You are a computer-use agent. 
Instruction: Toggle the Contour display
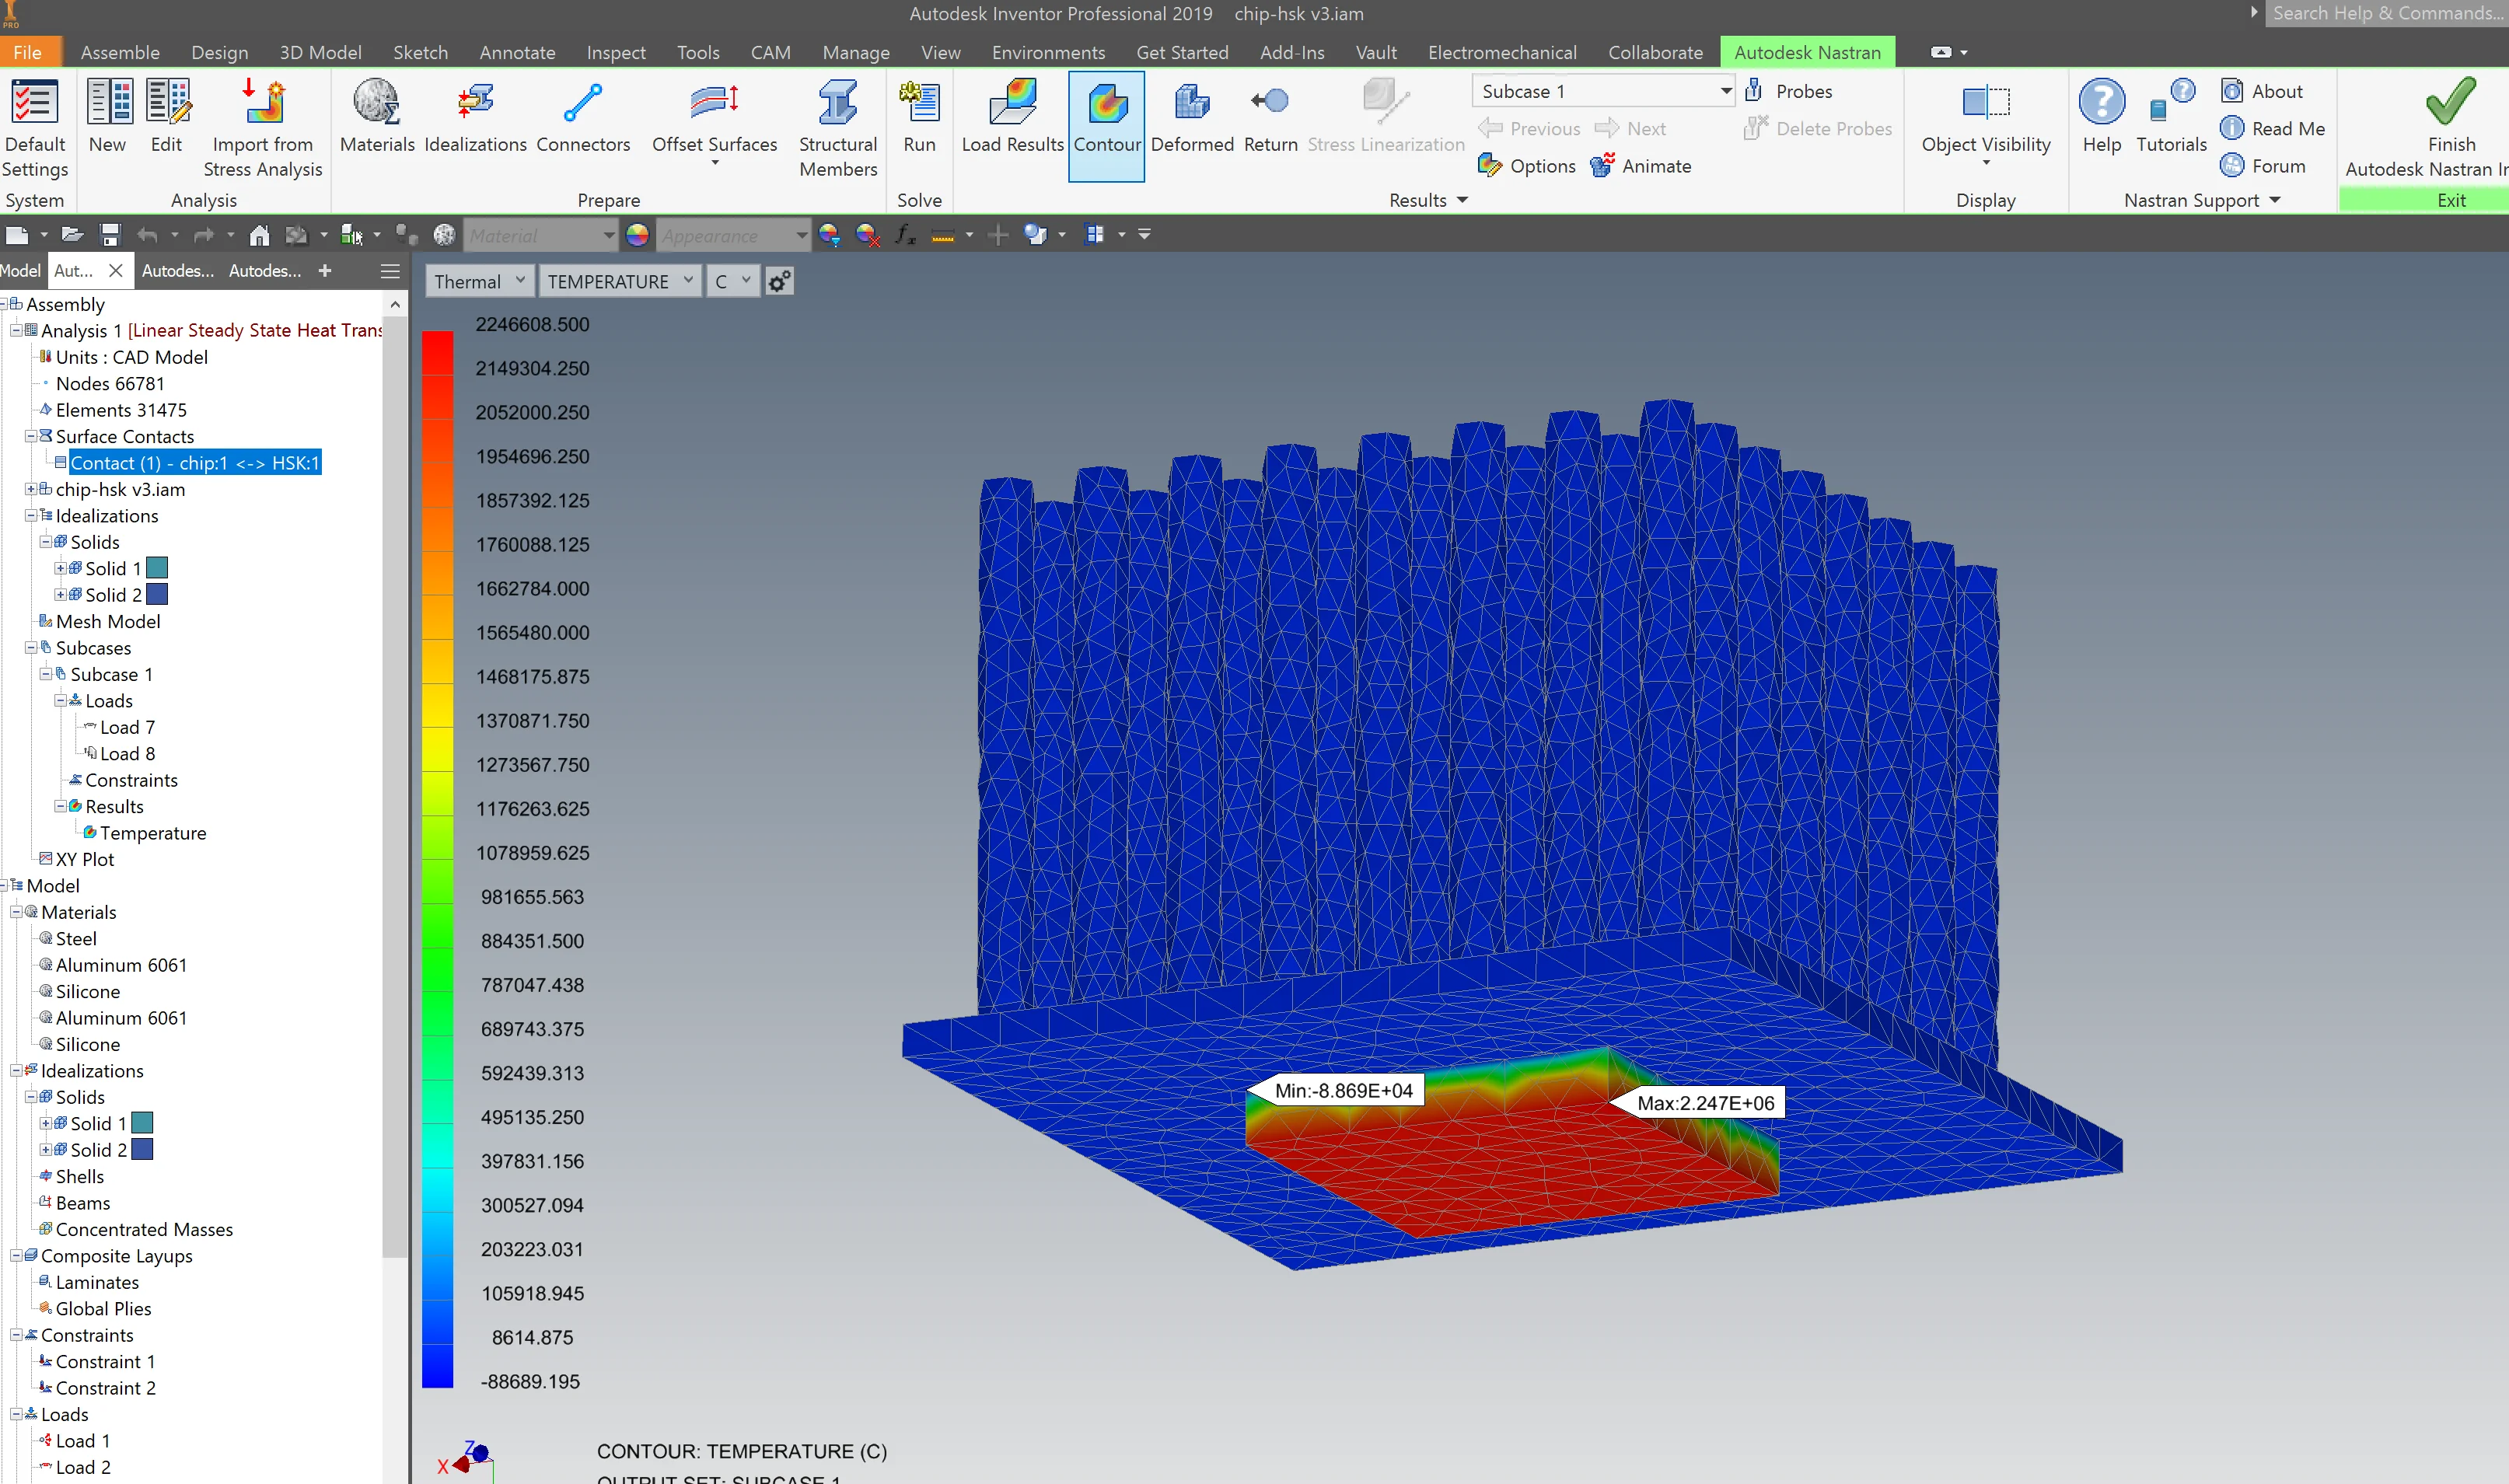[1107, 126]
